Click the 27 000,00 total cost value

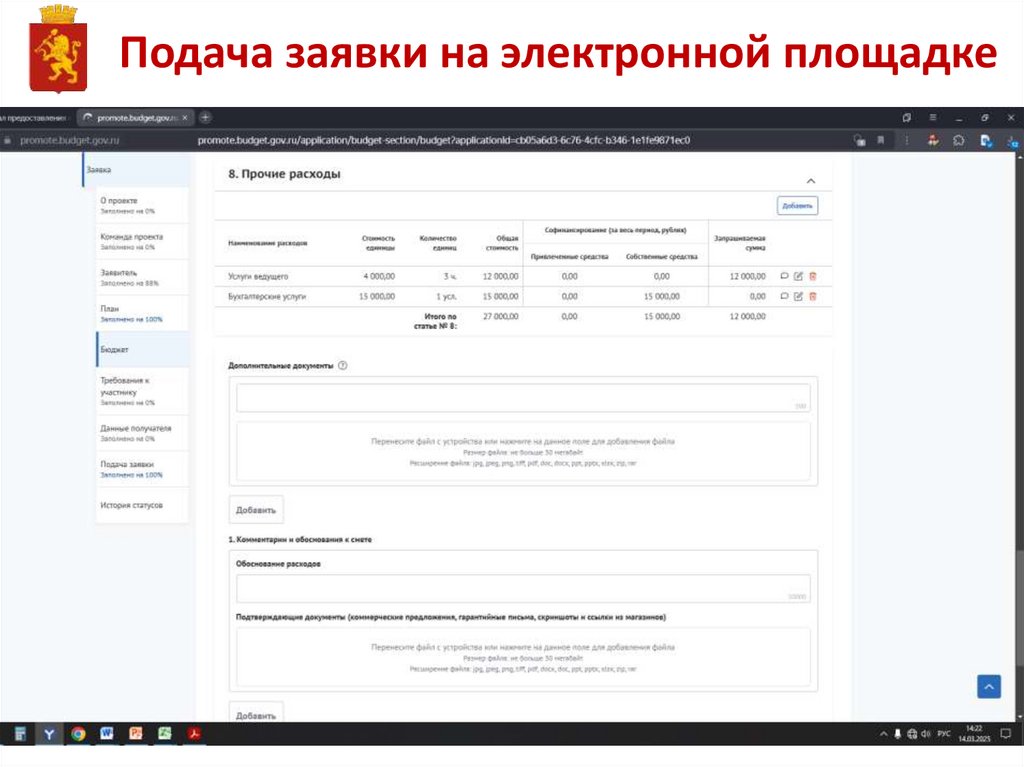[x=500, y=316]
